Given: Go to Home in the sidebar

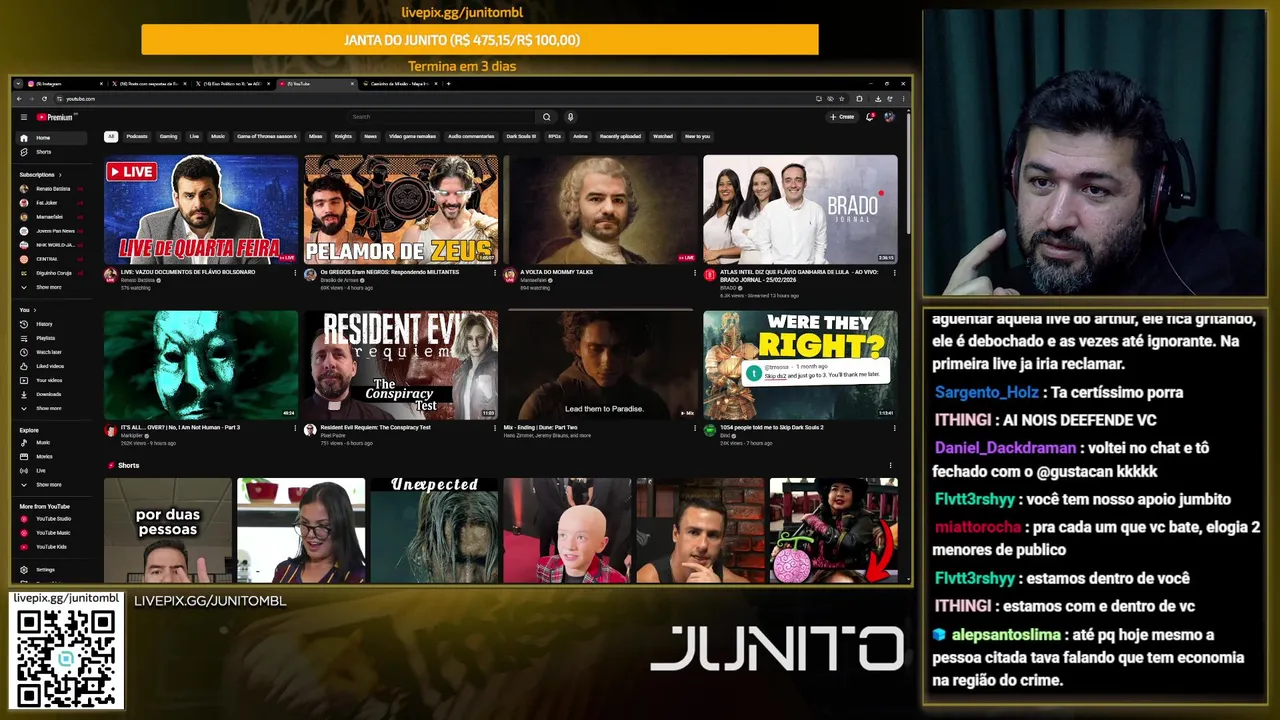Looking at the screenshot, I should (x=53, y=138).
